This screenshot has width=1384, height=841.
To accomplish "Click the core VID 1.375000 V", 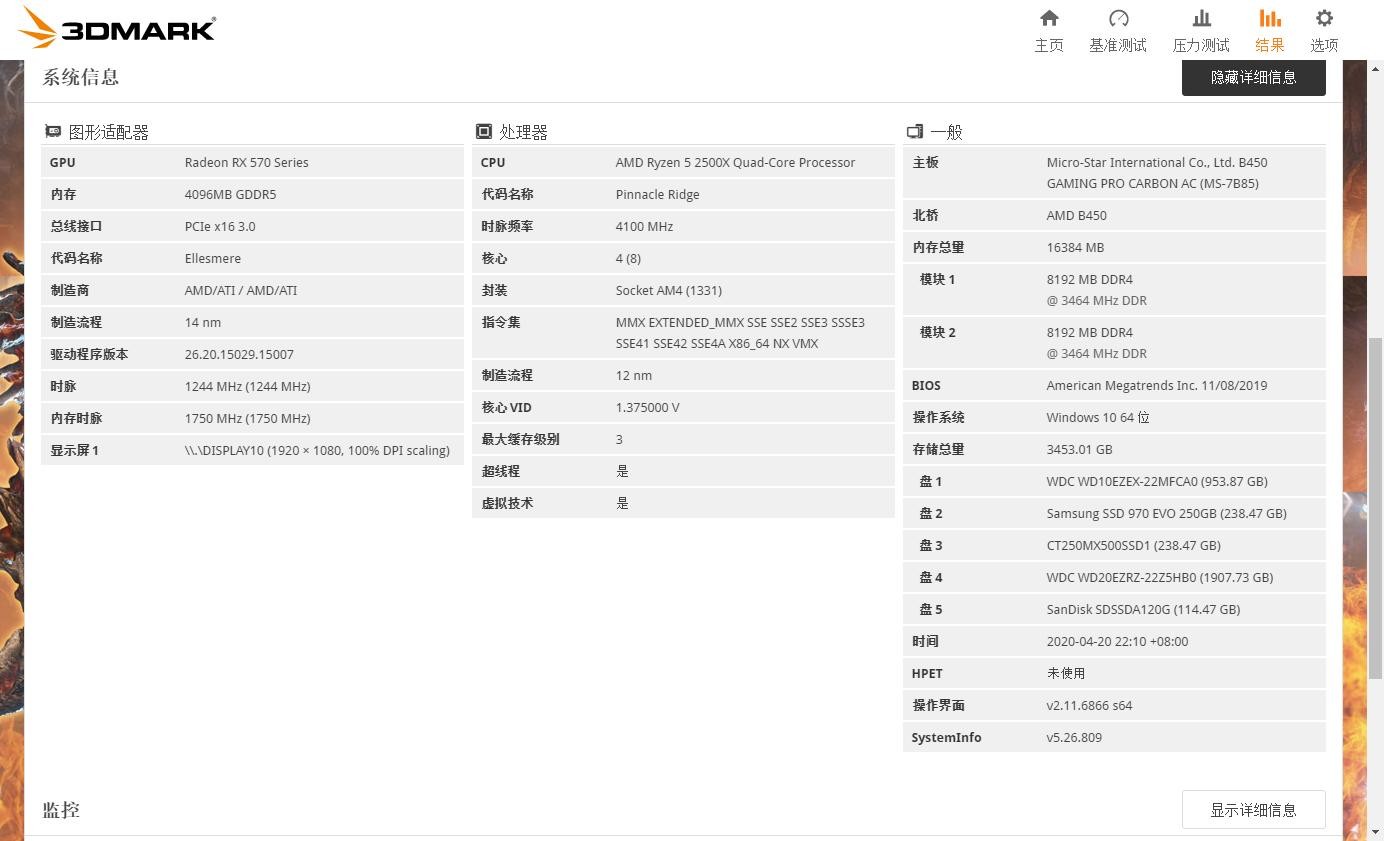I will pyautogui.click(x=647, y=407).
